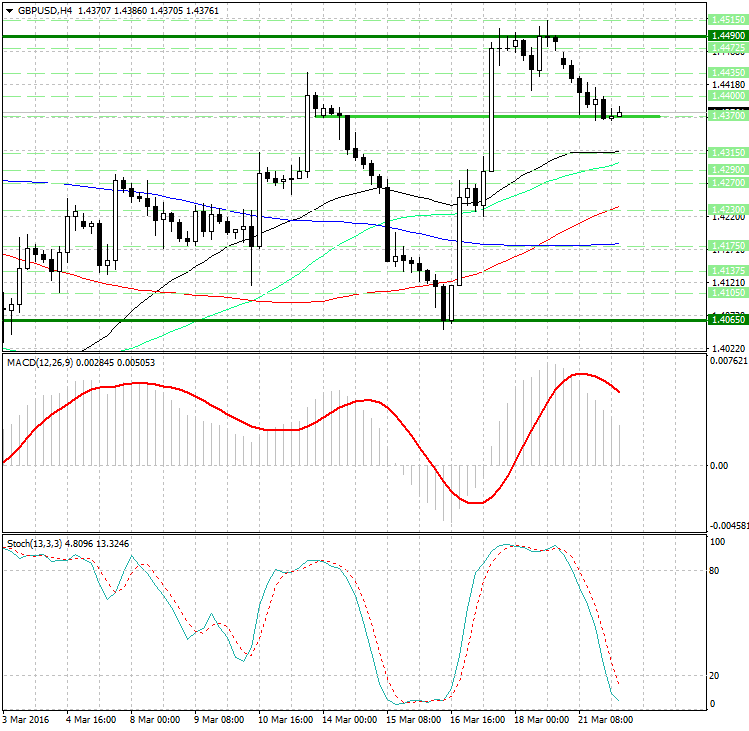Click the 1.41375 price level label
Screen dimensions: 749x731
click(x=725, y=271)
